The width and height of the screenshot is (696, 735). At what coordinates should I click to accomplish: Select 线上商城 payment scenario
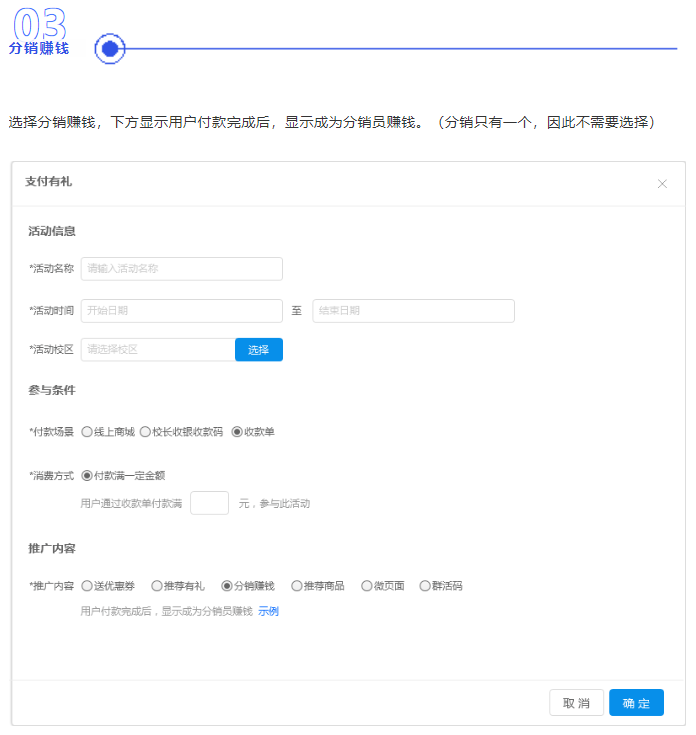pos(87,432)
